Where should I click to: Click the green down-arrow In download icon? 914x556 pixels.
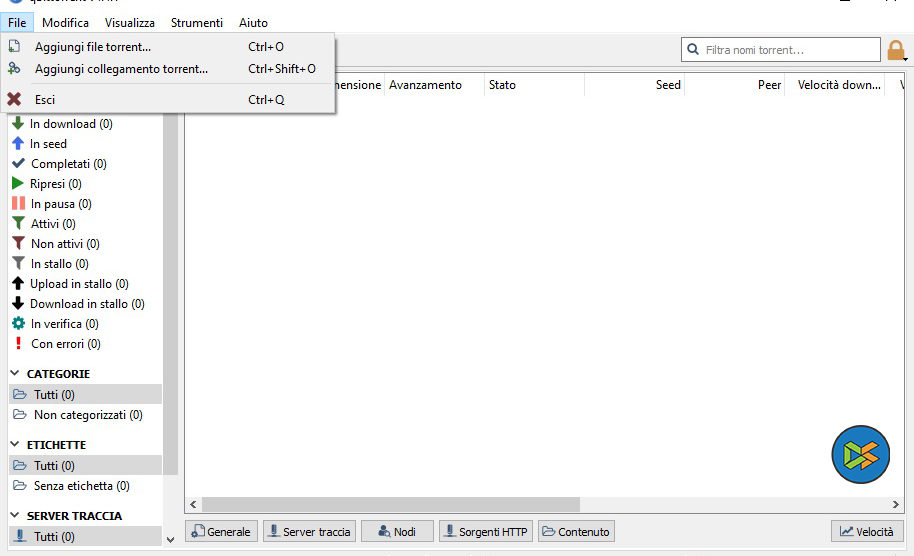tap(18, 123)
